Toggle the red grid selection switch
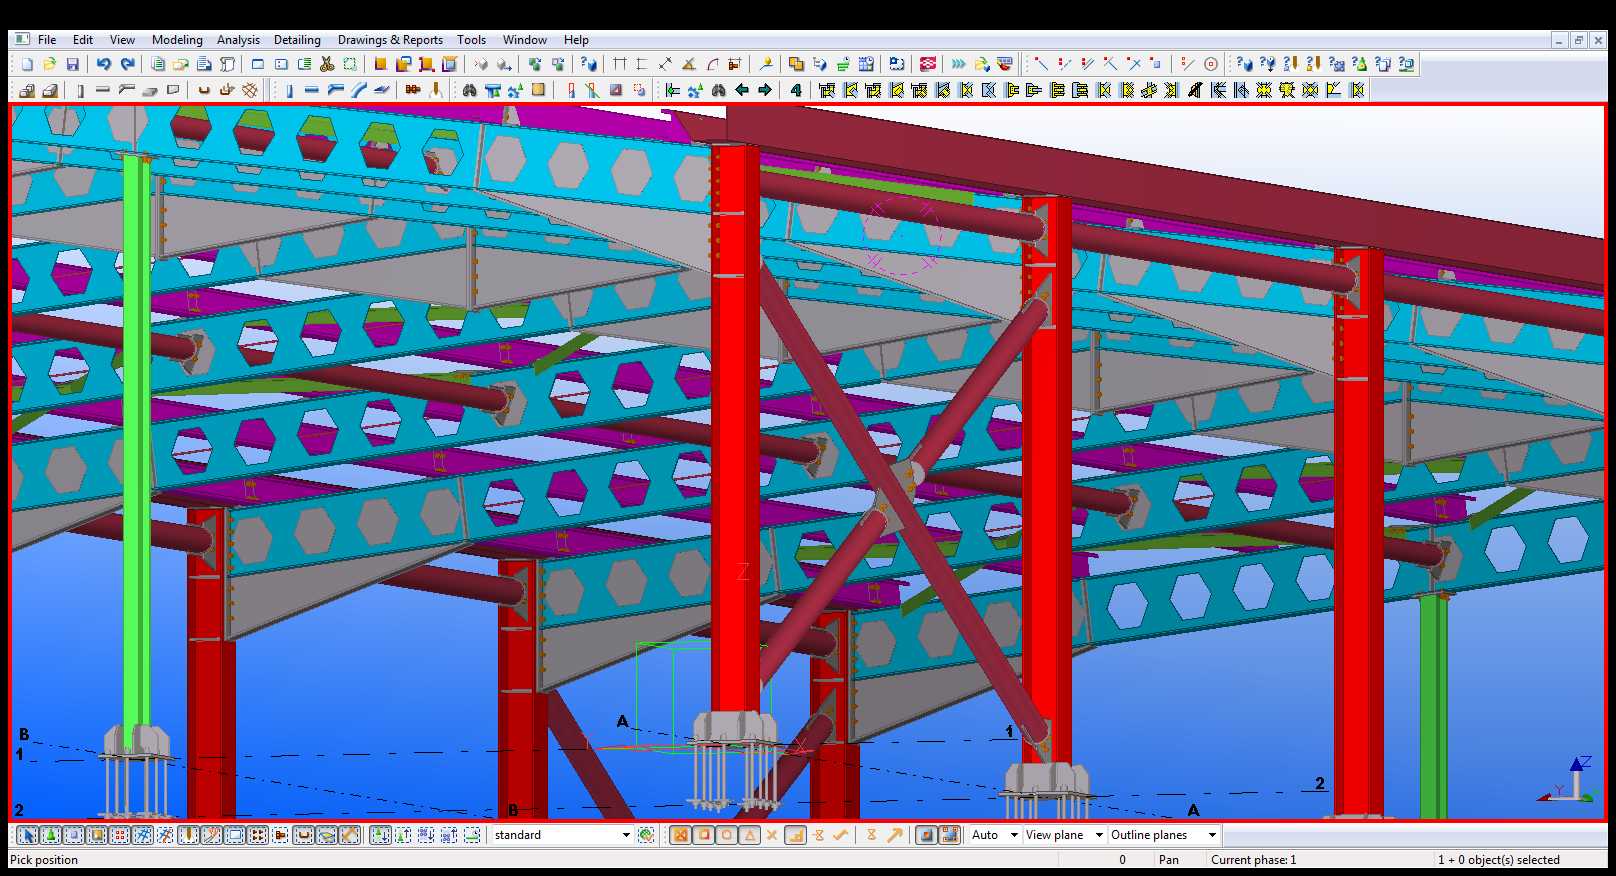This screenshot has width=1616, height=876. pos(120,835)
